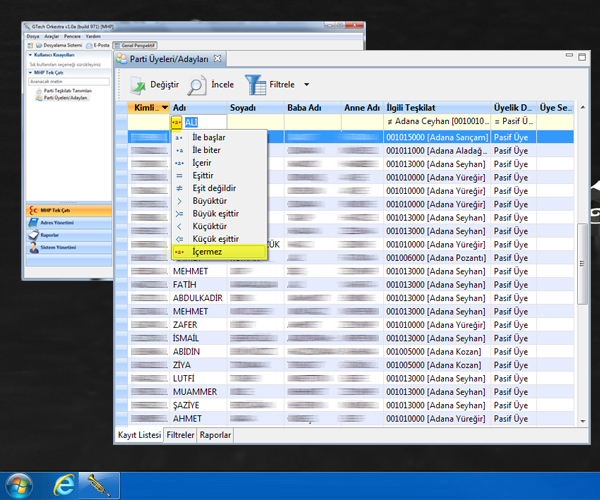Select the Parti Üyeleri/Adayları tab
Viewport: 600px width, 500px height.
pyautogui.click(x=169, y=59)
